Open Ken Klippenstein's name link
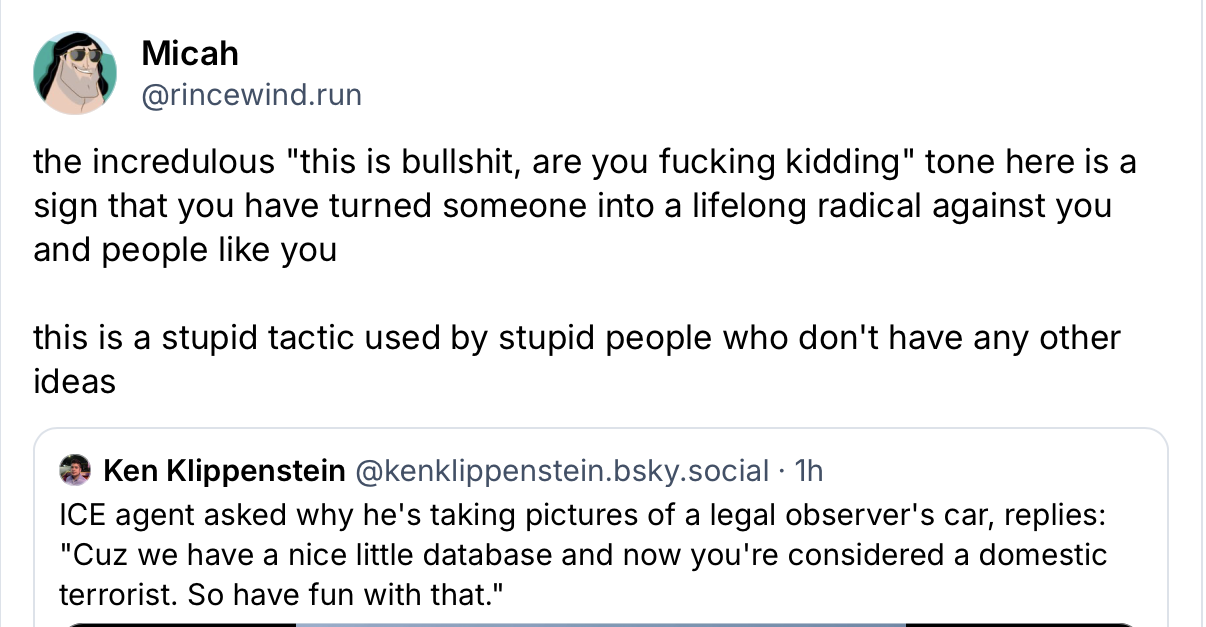 click(x=224, y=470)
